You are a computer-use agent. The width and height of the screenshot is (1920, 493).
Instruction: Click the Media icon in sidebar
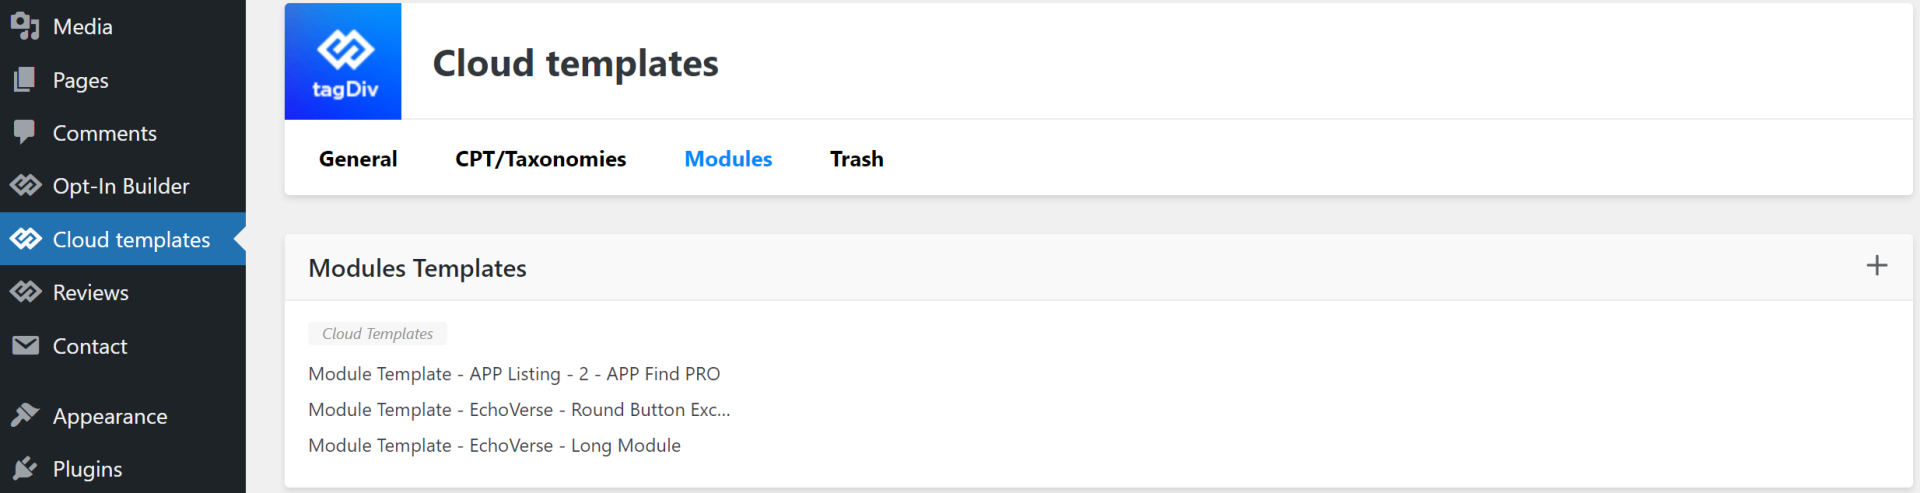pos(25,26)
